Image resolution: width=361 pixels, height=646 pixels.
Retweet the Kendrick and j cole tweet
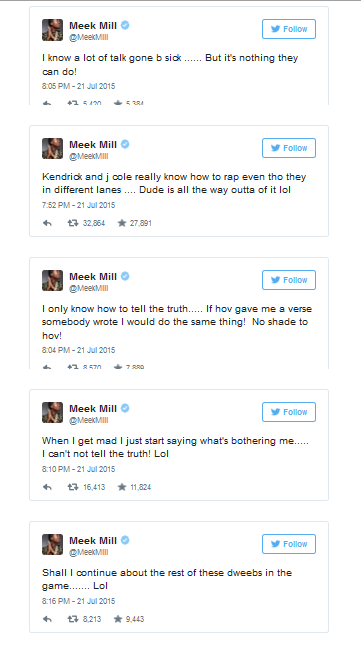(73, 223)
